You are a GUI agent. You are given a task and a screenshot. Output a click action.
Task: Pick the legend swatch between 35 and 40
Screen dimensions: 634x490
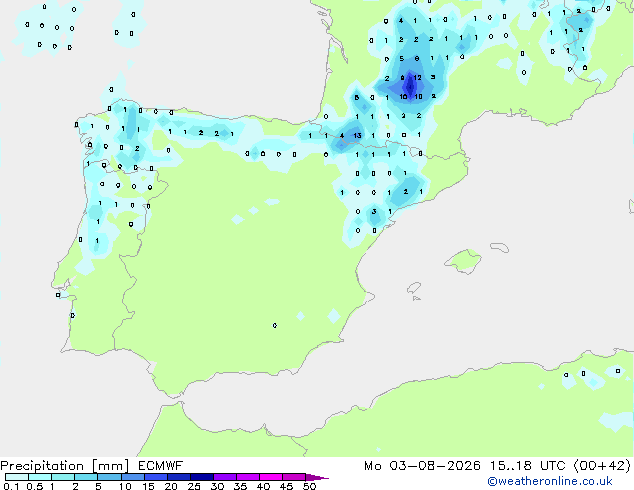(x=248, y=477)
